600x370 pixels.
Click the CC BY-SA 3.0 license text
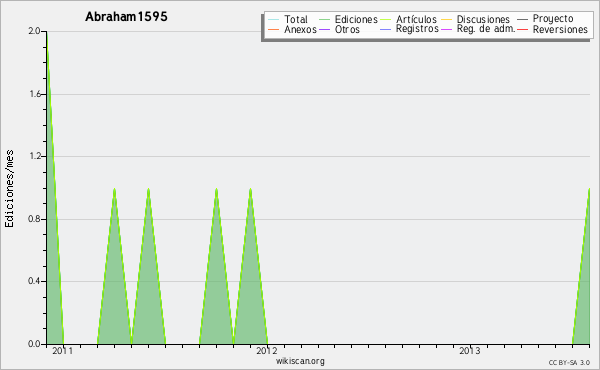(x=569, y=363)
